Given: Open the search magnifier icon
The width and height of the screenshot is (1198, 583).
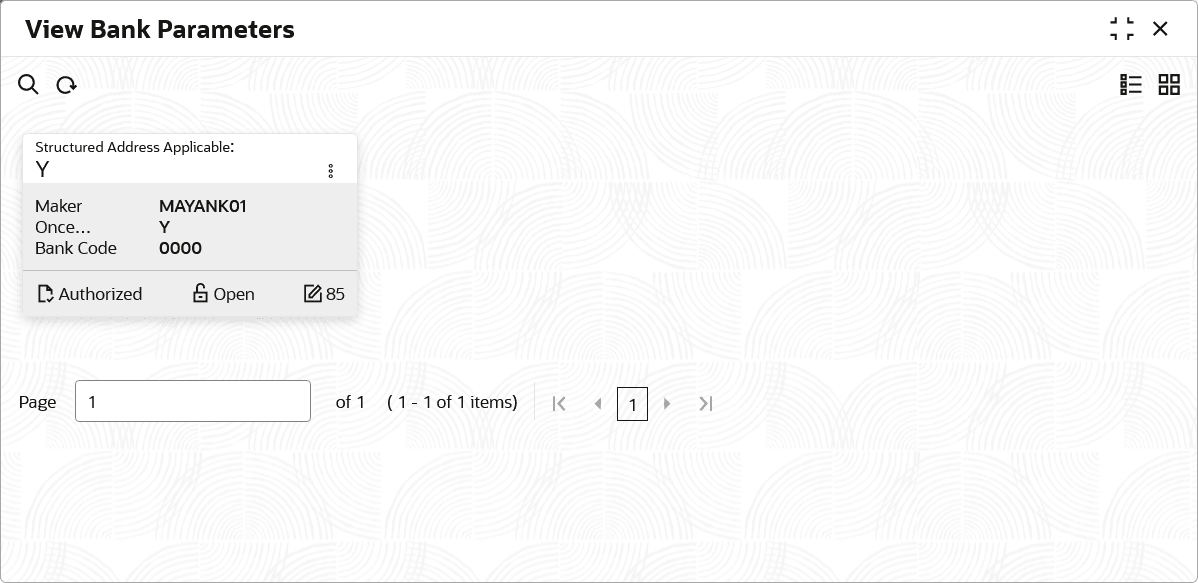Looking at the screenshot, I should [x=28, y=84].
